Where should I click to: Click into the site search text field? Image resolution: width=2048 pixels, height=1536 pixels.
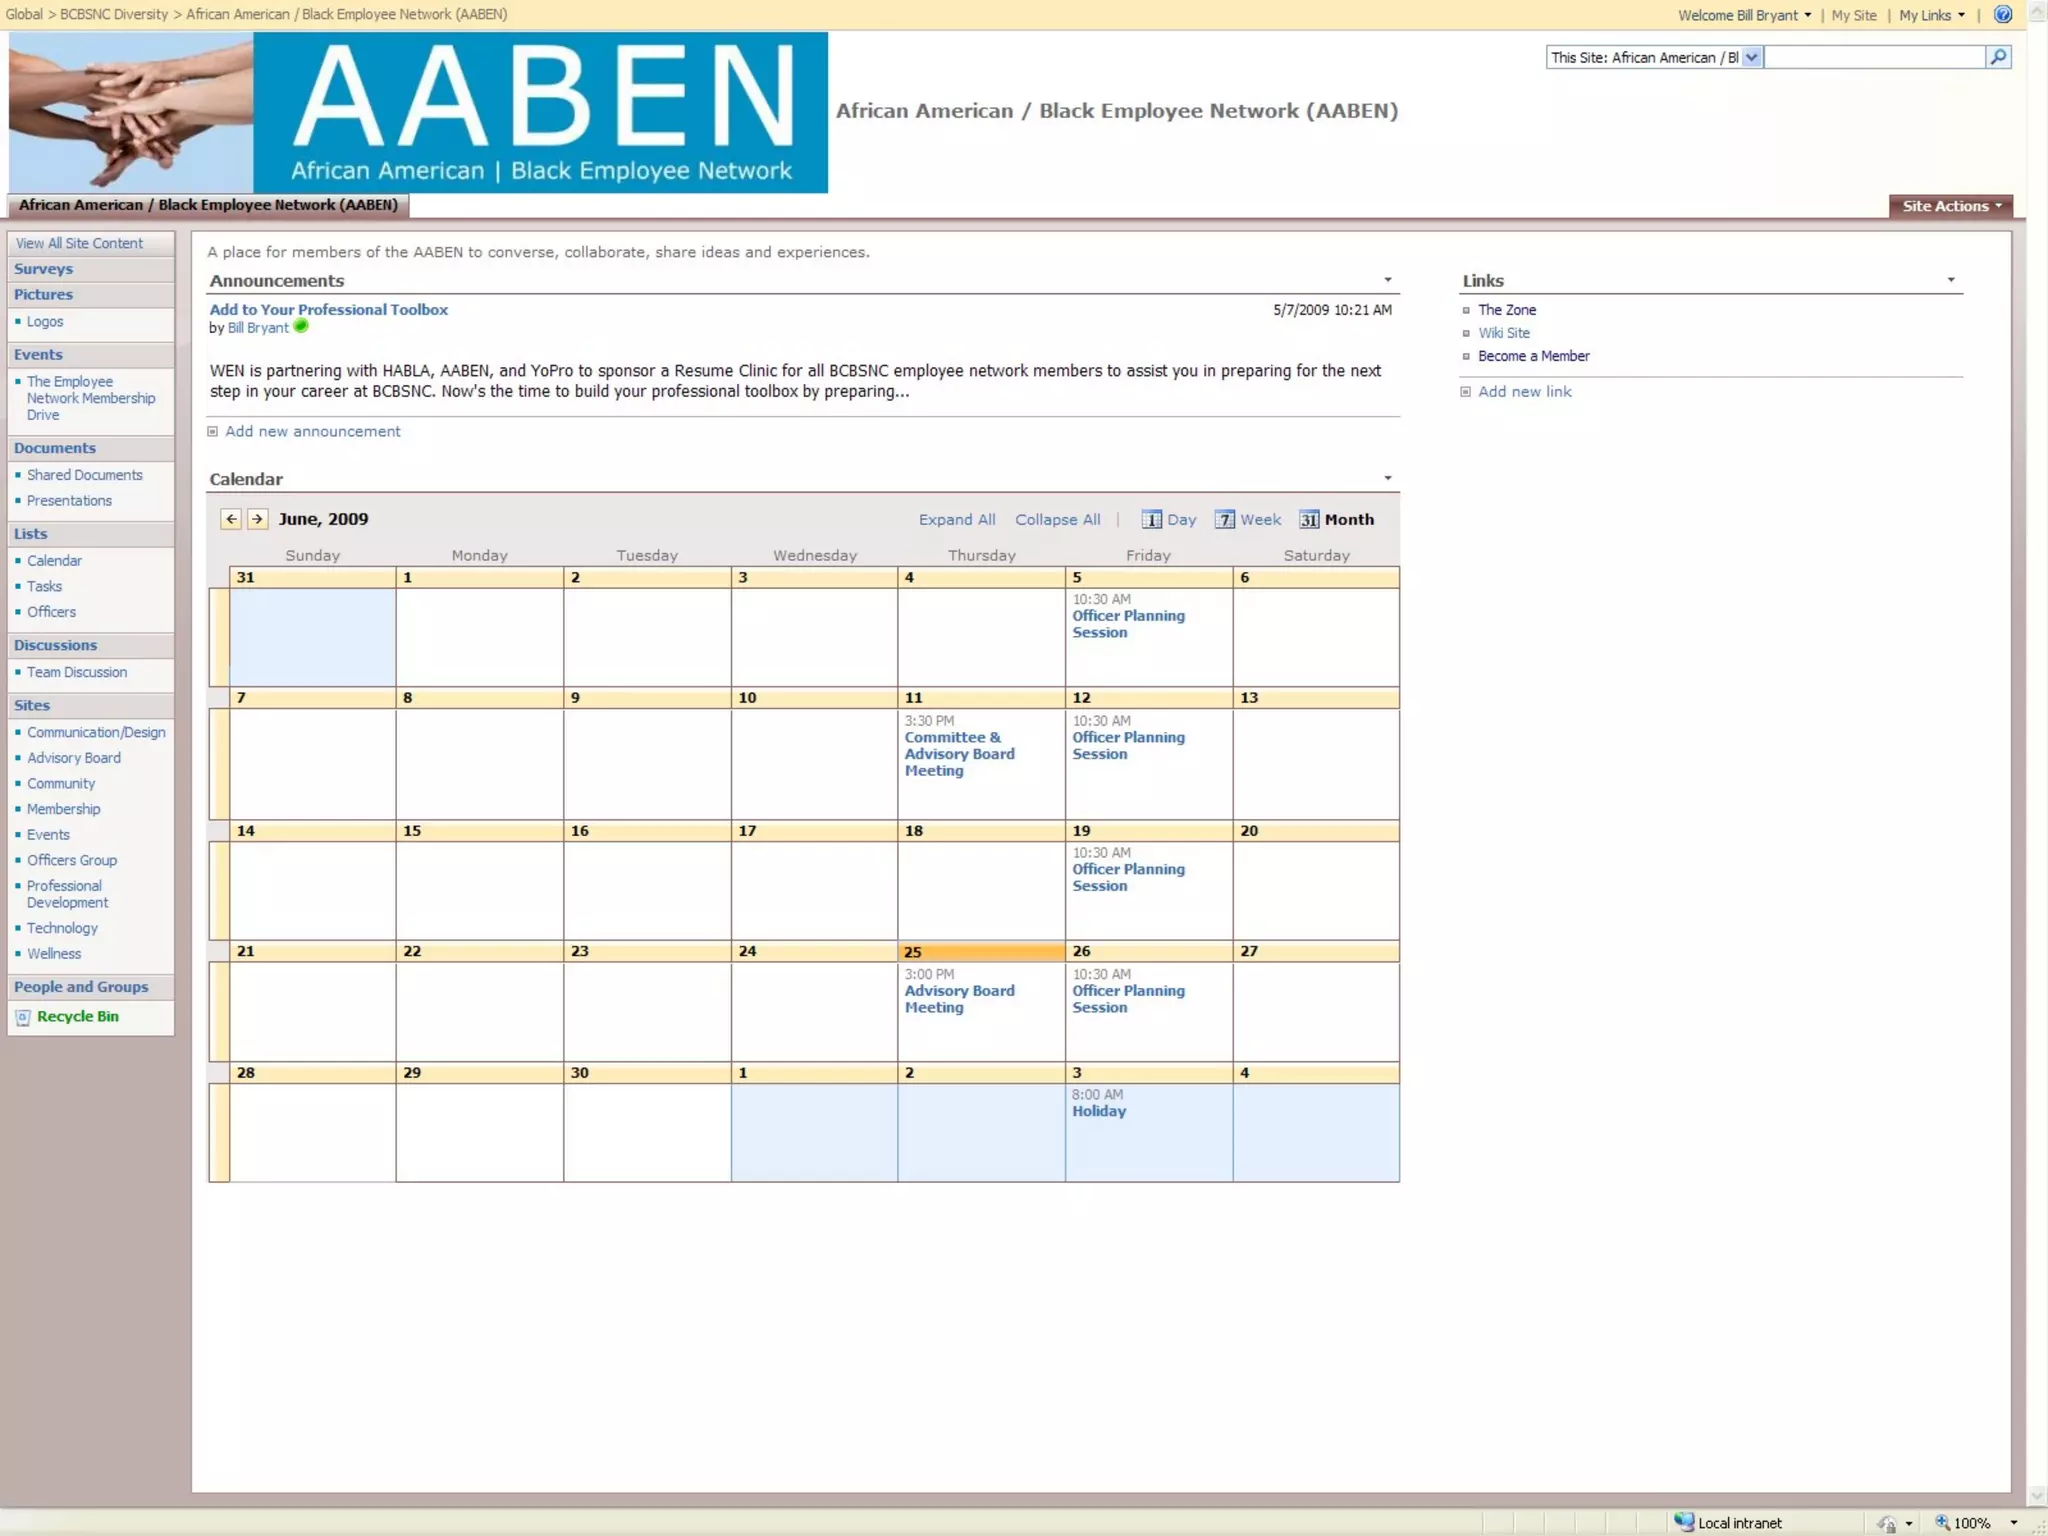click(x=1873, y=58)
